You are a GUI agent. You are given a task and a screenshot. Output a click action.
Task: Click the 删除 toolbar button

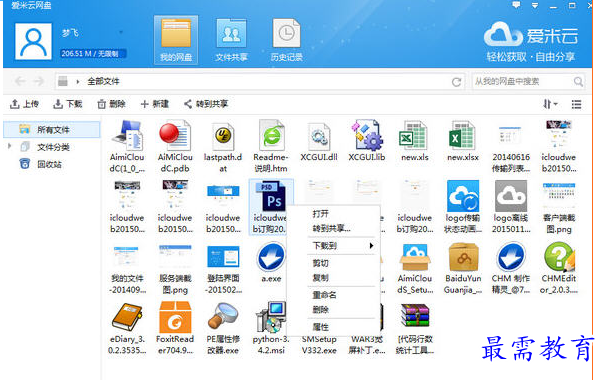[x=111, y=104]
